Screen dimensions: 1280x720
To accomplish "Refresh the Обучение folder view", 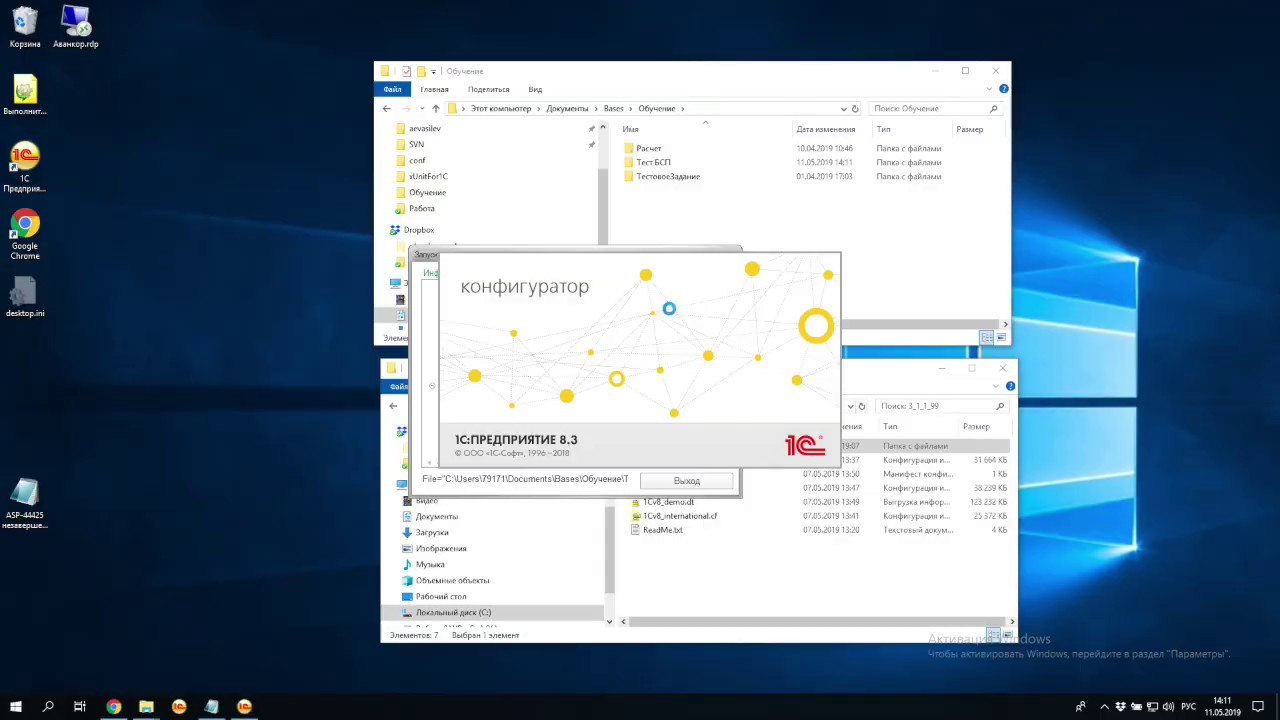I will click(855, 108).
